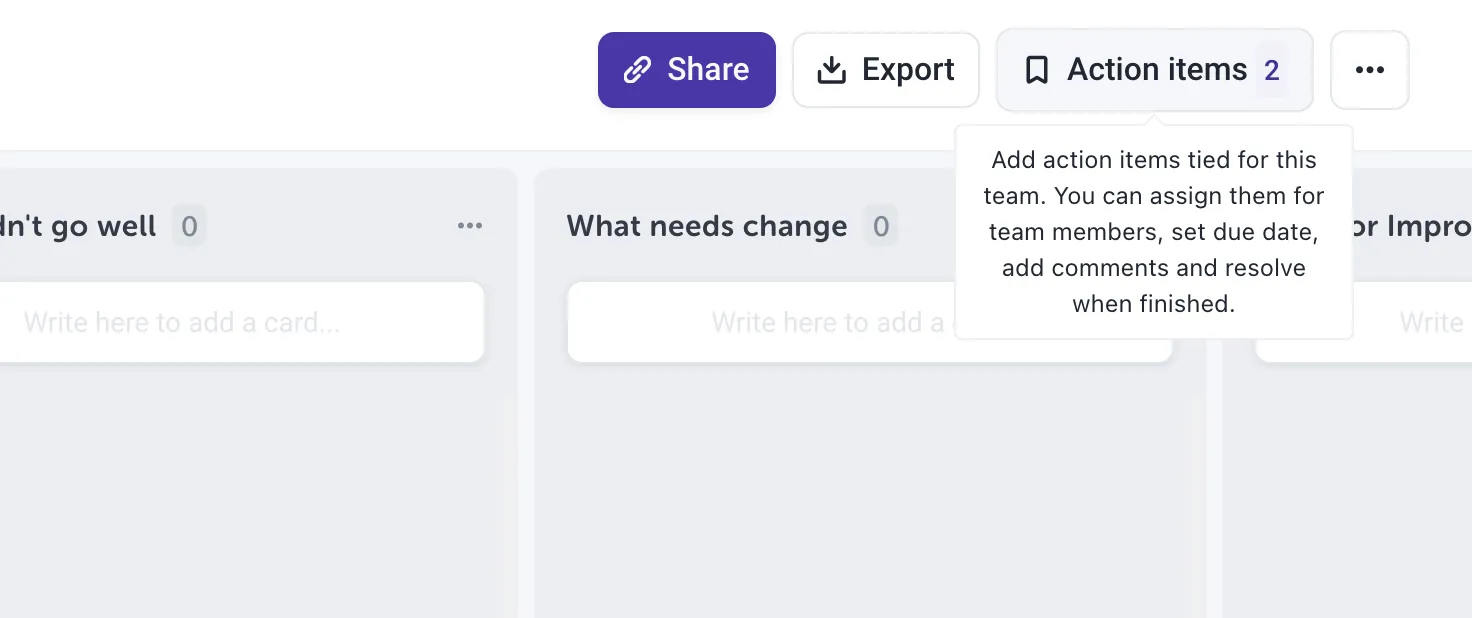Open the top-right three-dot more options menu
This screenshot has height=618, width=1472.
(x=1369, y=70)
